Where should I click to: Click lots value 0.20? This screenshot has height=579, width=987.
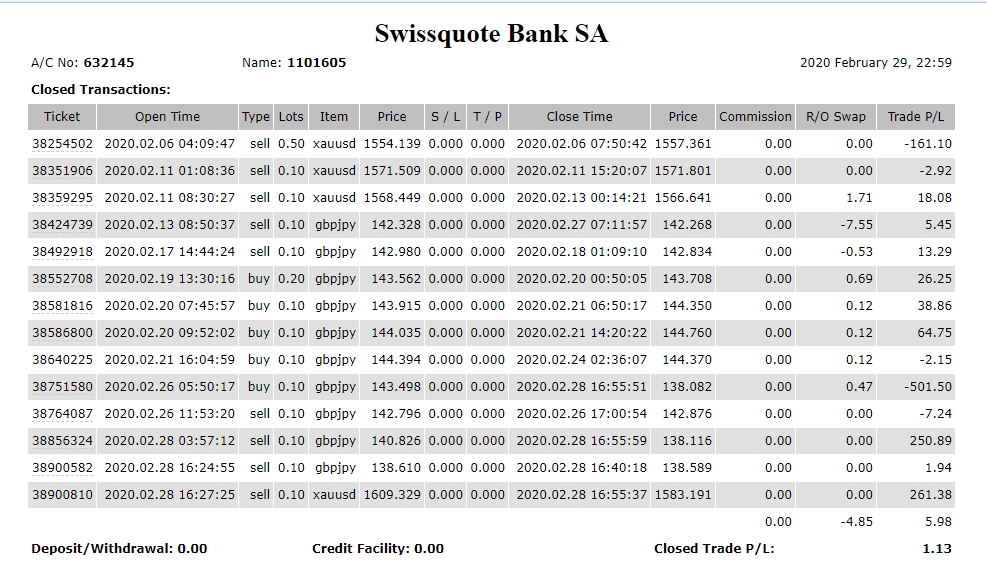tap(291, 279)
